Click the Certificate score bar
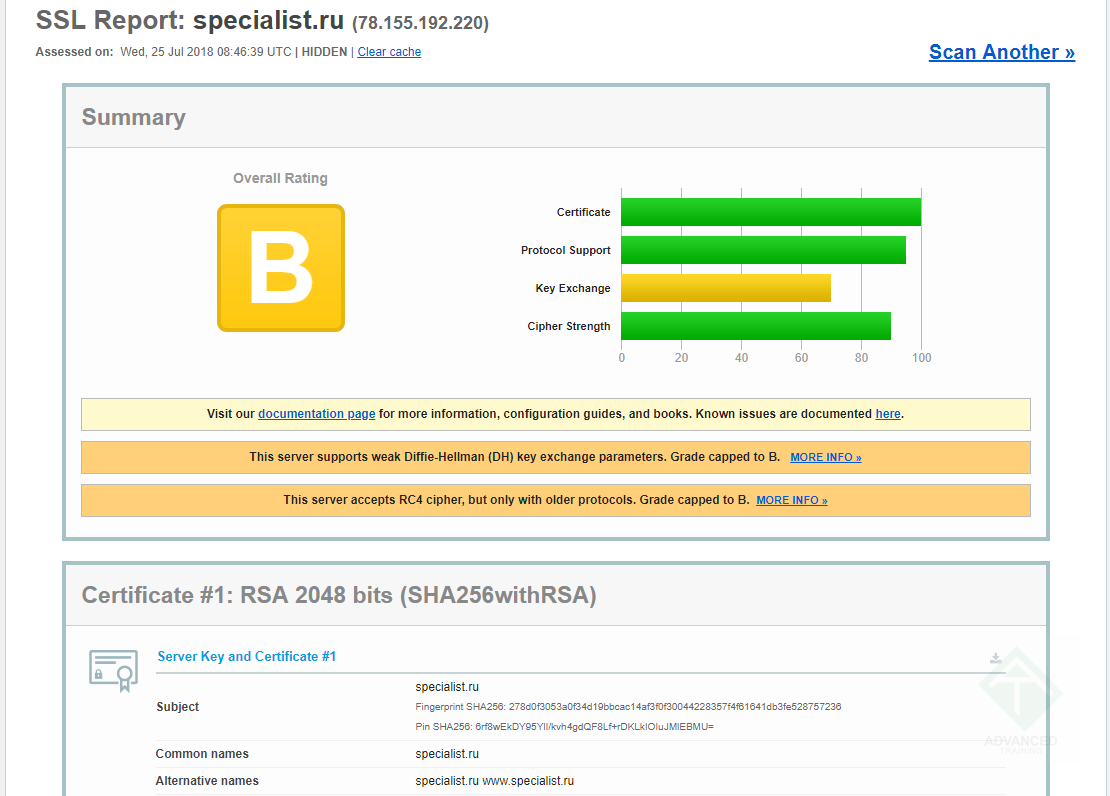The height and width of the screenshot is (796, 1110). coord(771,212)
